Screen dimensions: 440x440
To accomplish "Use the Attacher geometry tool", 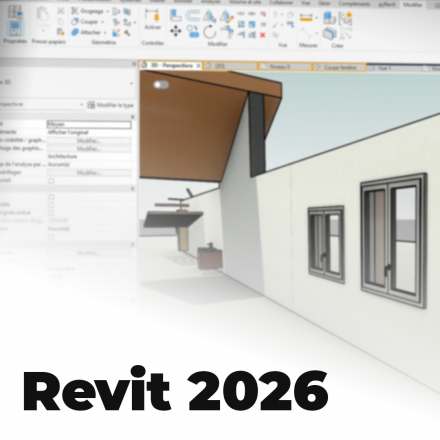I will coord(86,32).
